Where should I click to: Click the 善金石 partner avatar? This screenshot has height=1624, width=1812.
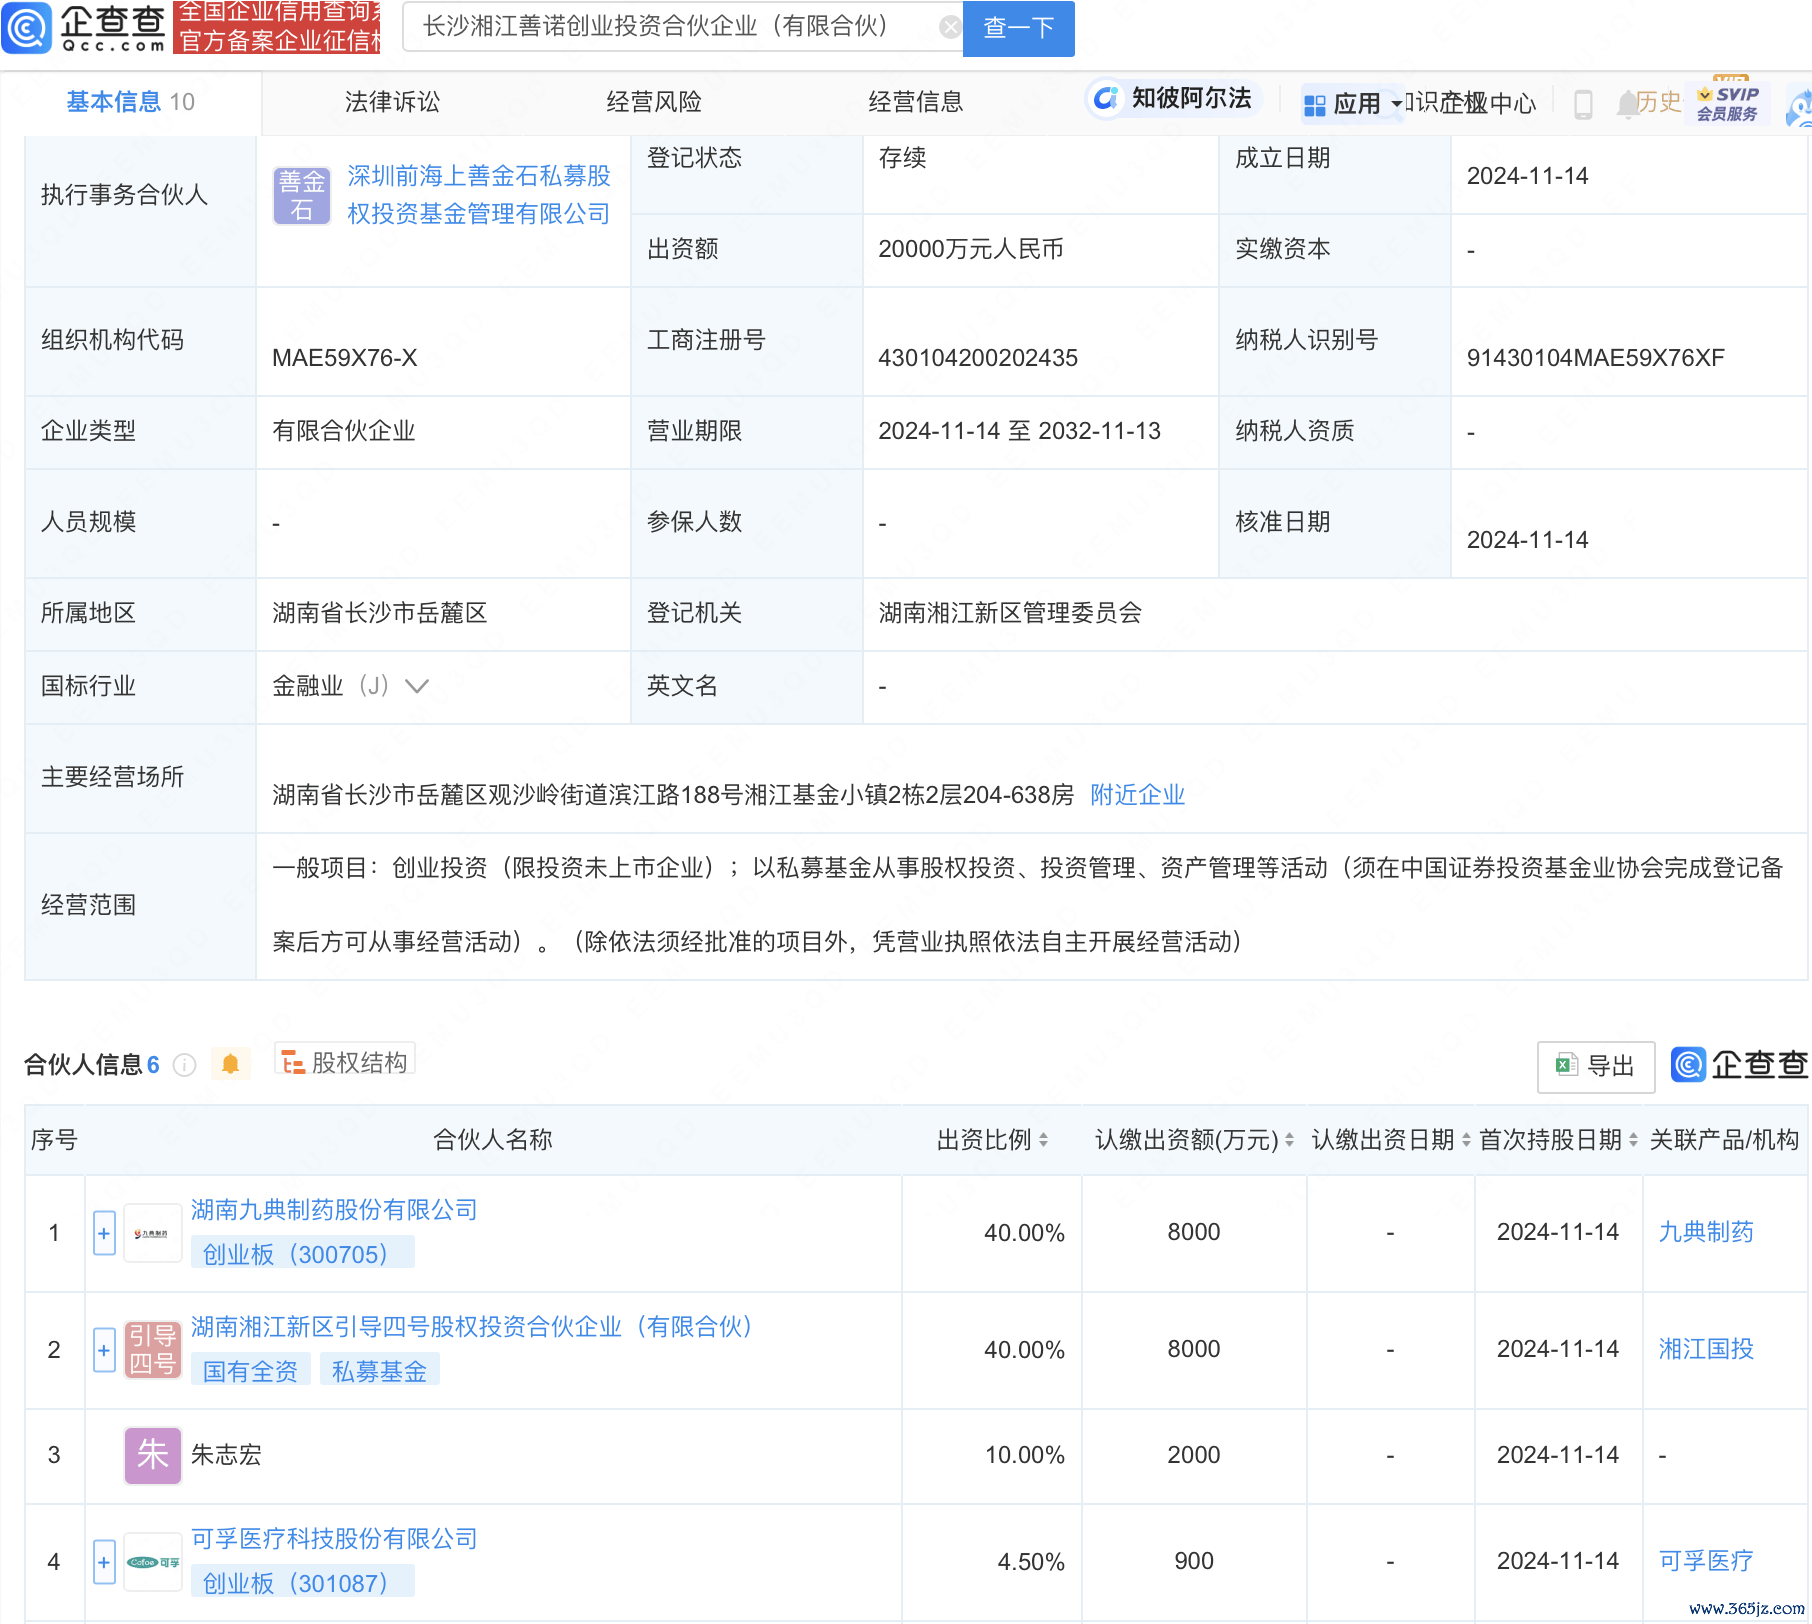pos(301,195)
